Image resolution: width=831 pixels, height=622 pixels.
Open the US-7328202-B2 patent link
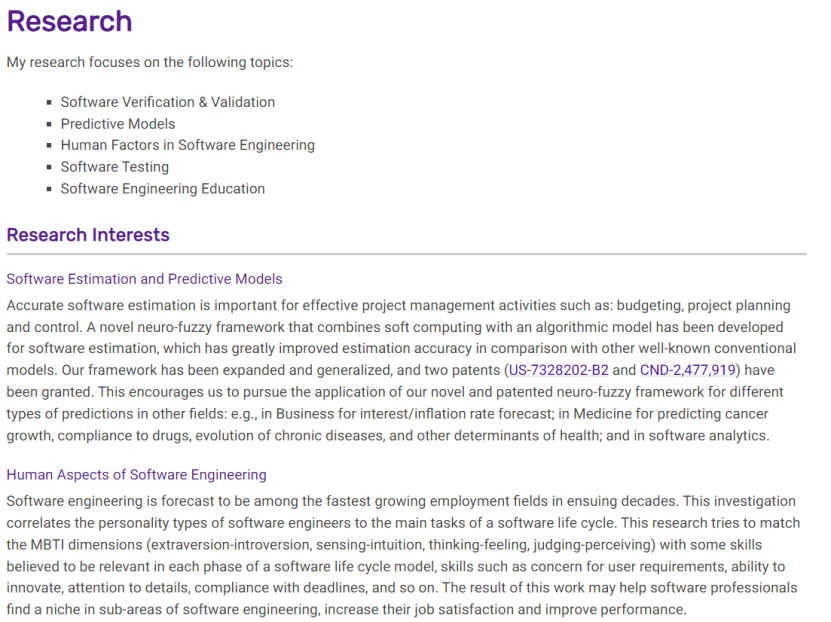click(x=558, y=370)
